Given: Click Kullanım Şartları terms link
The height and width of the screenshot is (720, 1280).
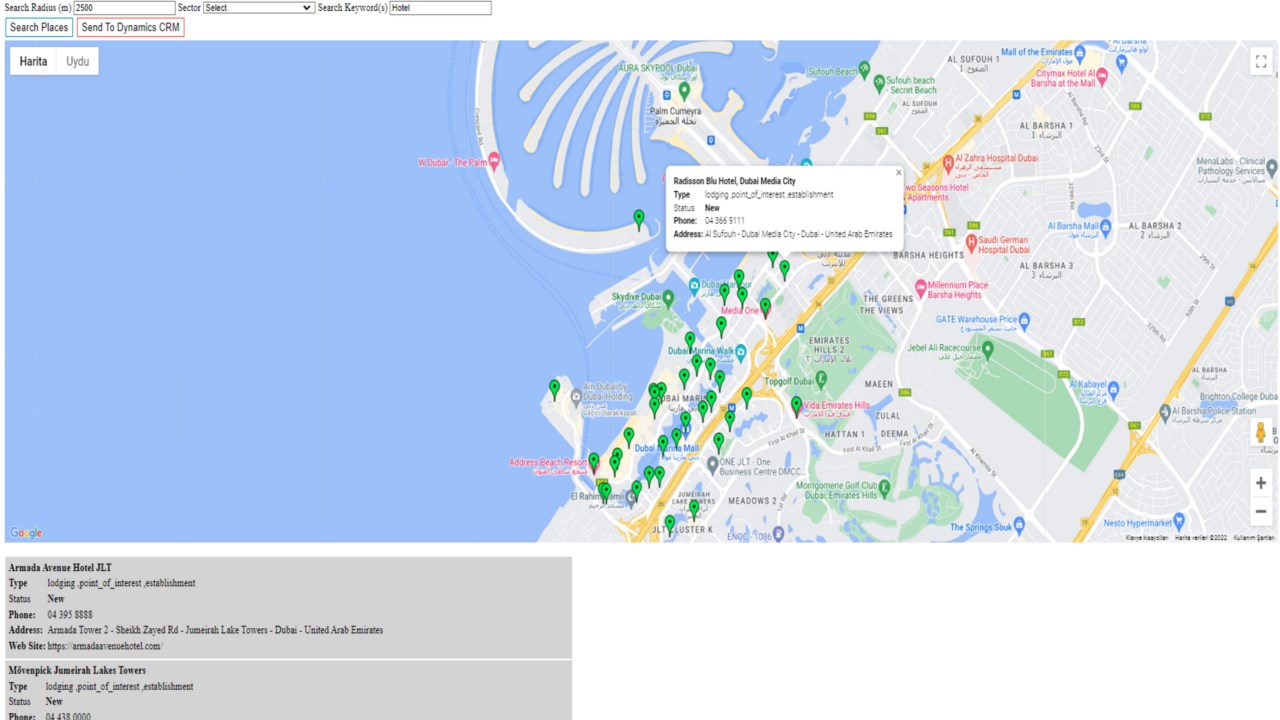Looking at the screenshot, I should coord(1253,538).
